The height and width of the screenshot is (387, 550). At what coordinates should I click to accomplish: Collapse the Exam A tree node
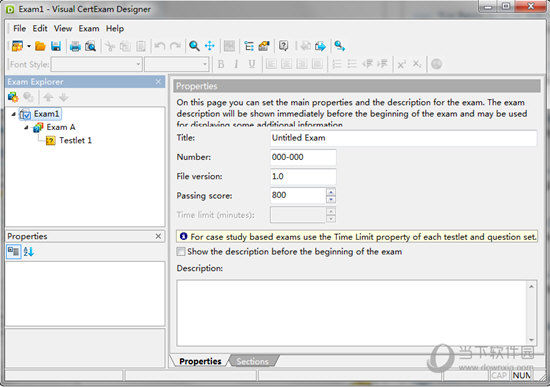click(26, 127)
